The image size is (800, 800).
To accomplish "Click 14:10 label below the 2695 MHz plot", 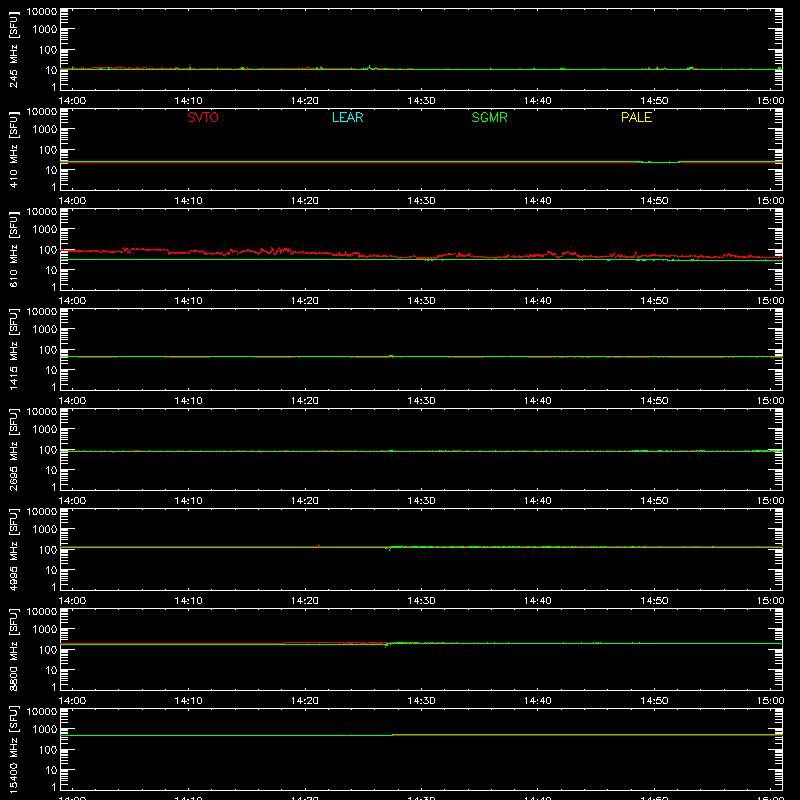I will click(x=188, y=501).
